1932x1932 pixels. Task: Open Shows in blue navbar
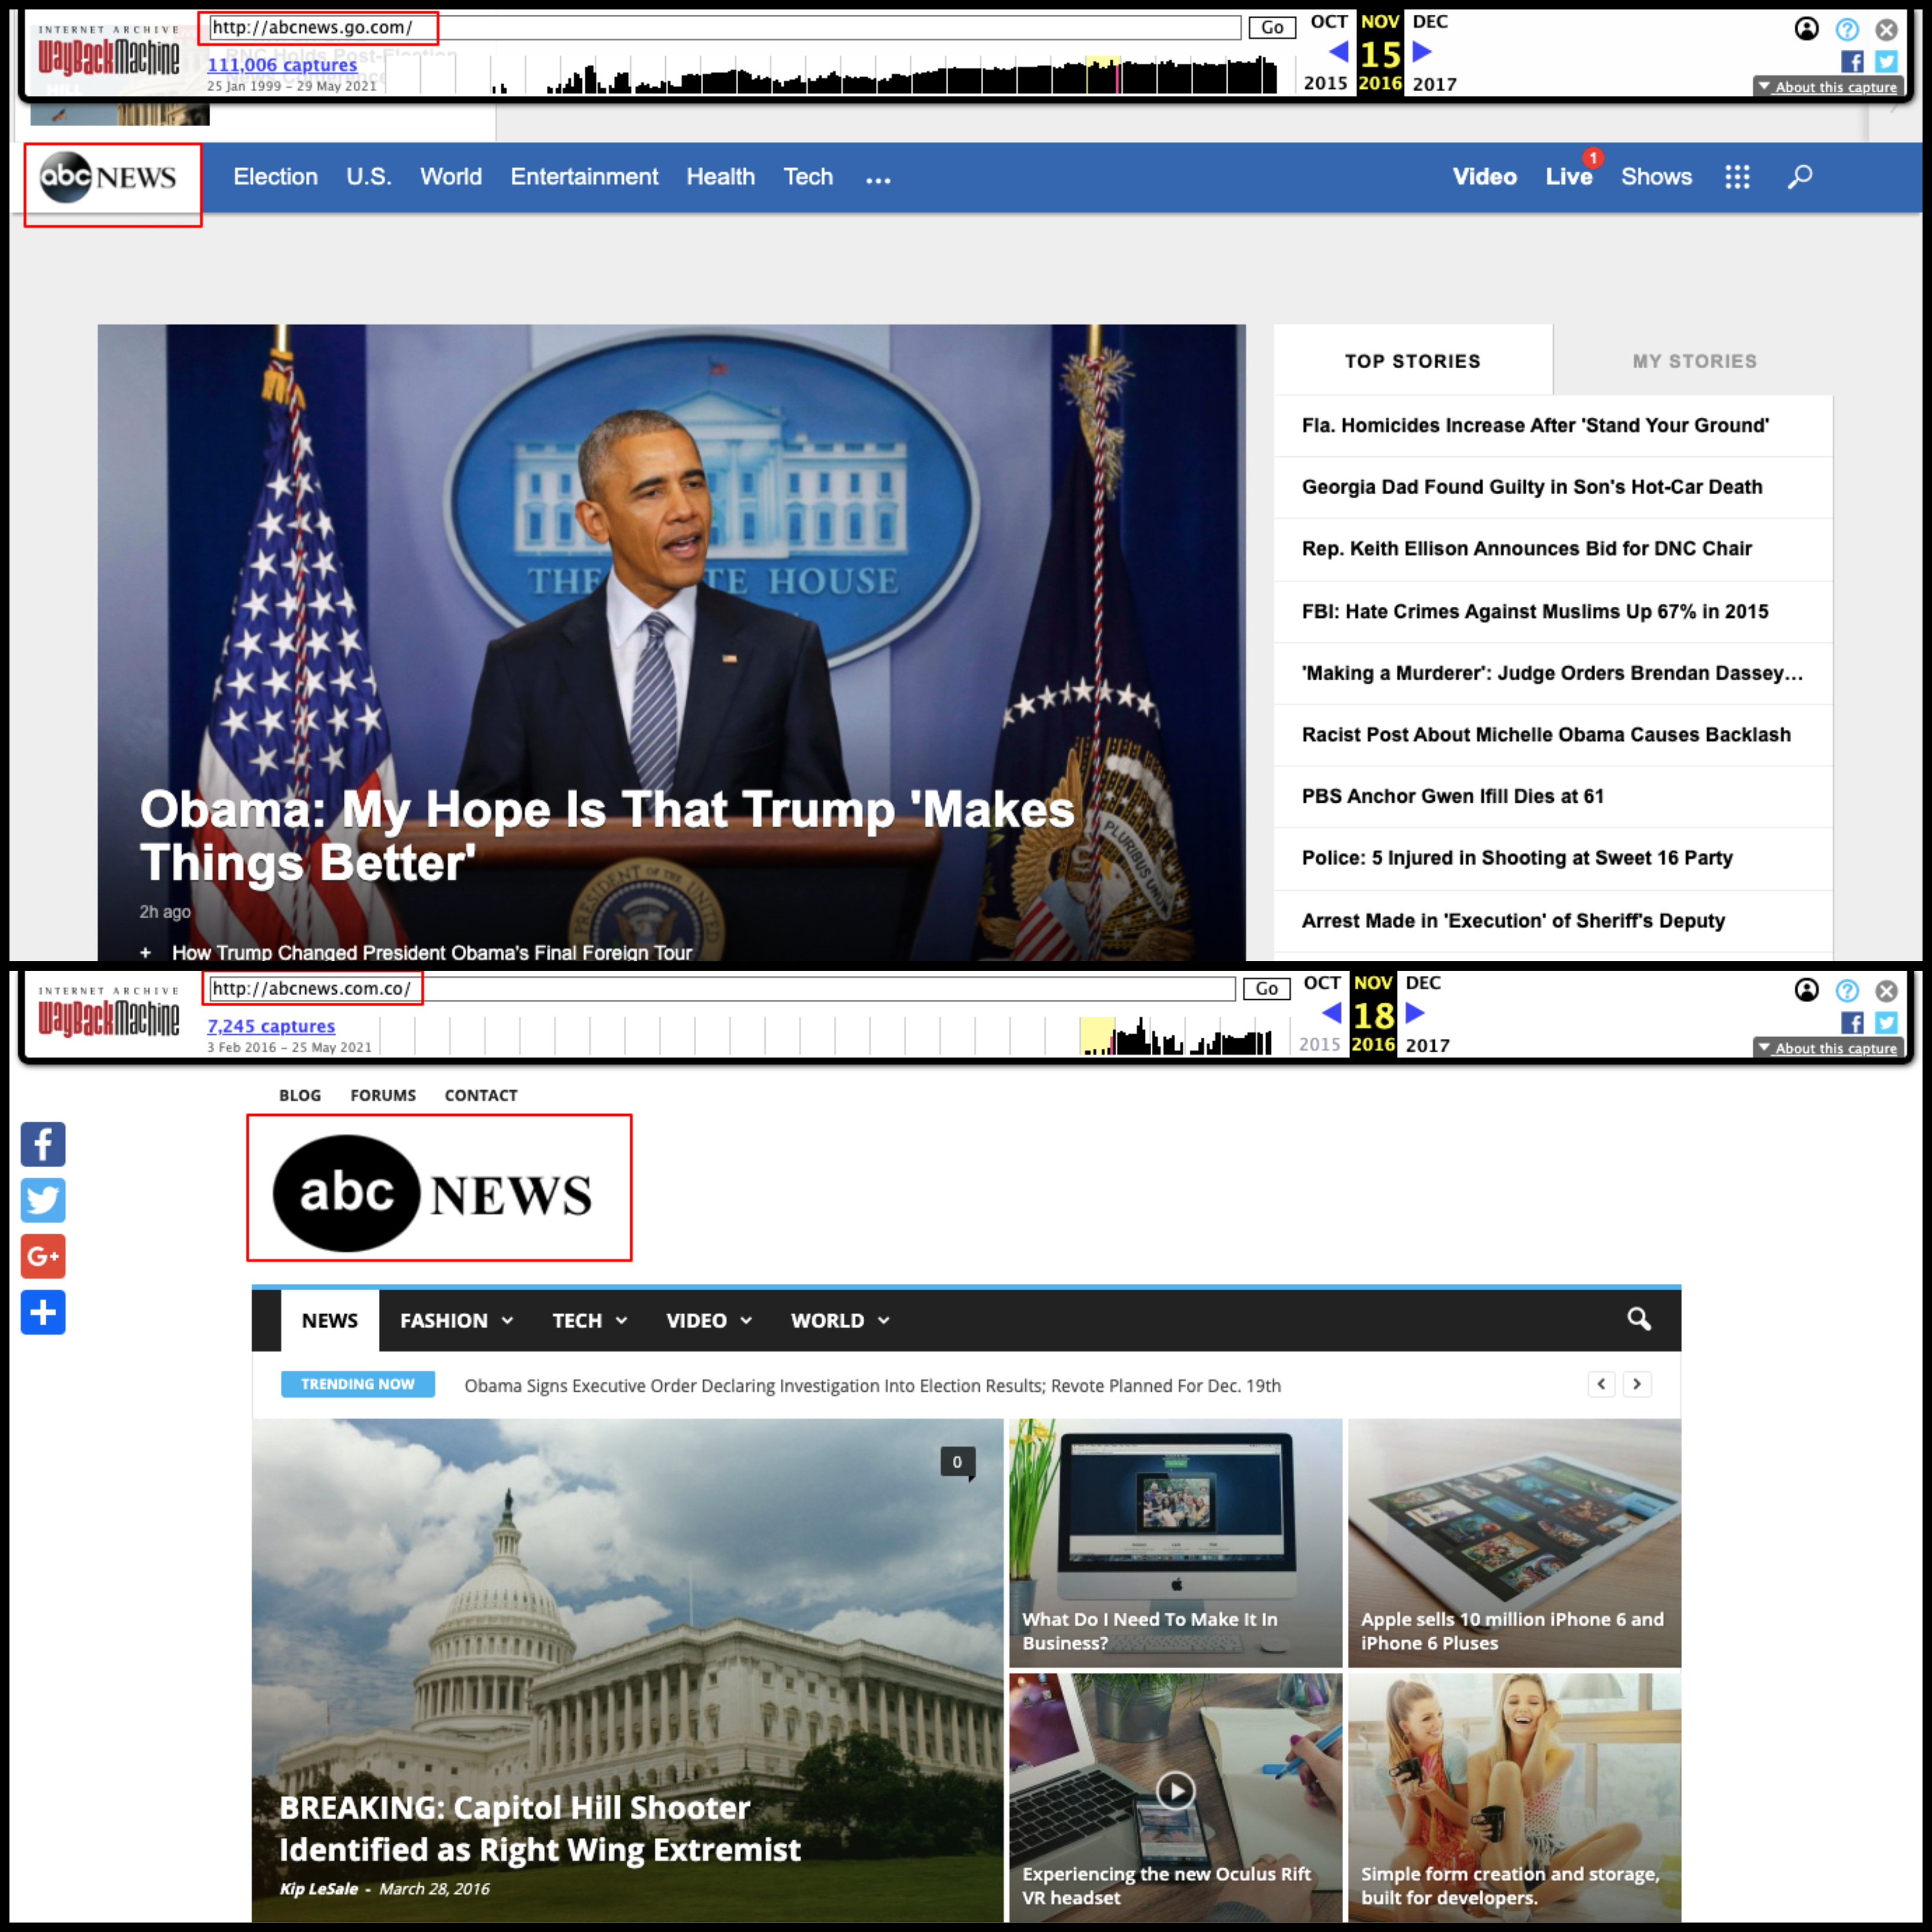click(1656, 177)
